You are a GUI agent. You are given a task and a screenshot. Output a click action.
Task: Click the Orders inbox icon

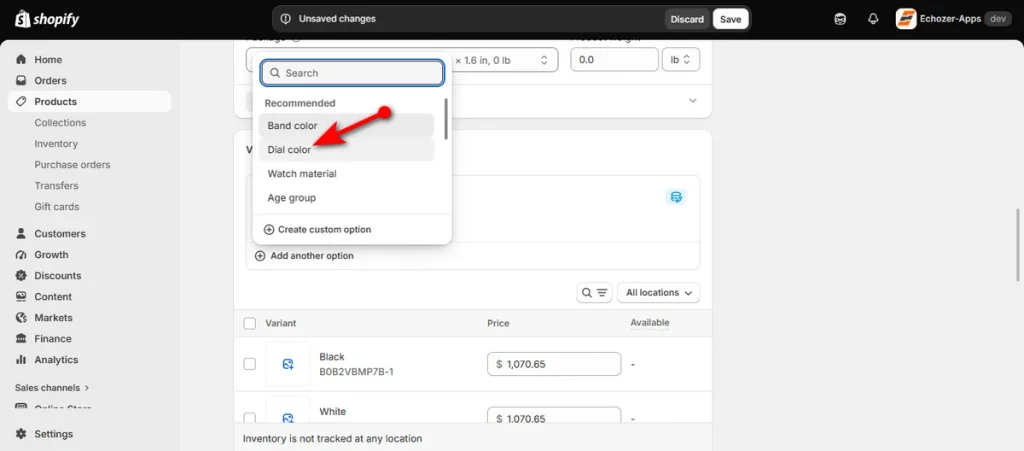(22, 80)
